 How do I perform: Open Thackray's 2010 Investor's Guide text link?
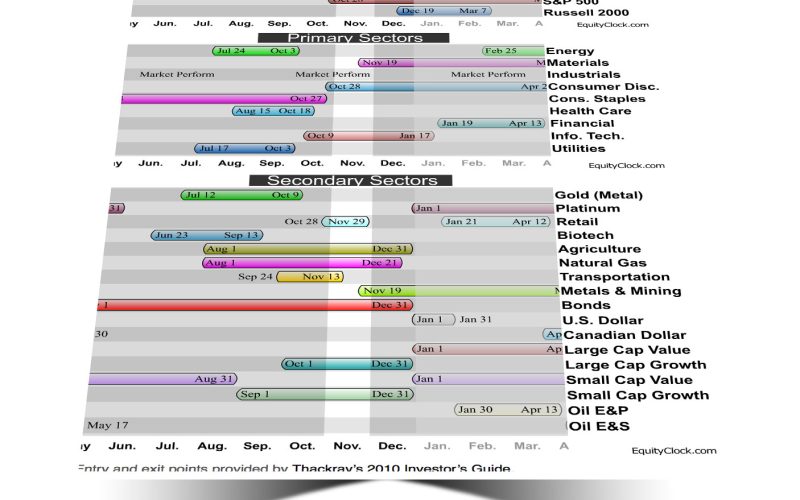coord(401,468)
